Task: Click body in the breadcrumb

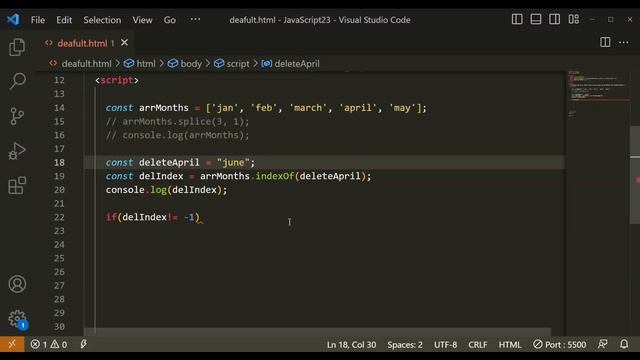Action: pyautogui.click(x=191, y=64)
